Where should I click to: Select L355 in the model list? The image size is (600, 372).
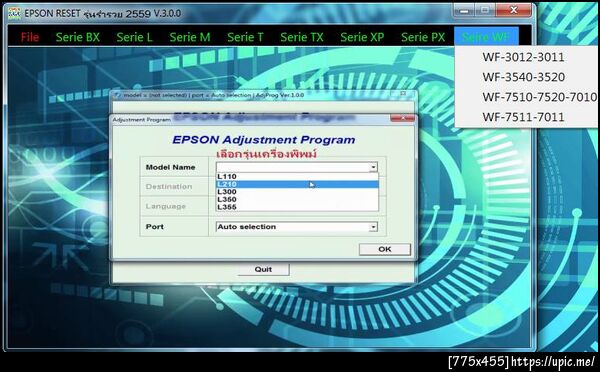tap(297, 207)
